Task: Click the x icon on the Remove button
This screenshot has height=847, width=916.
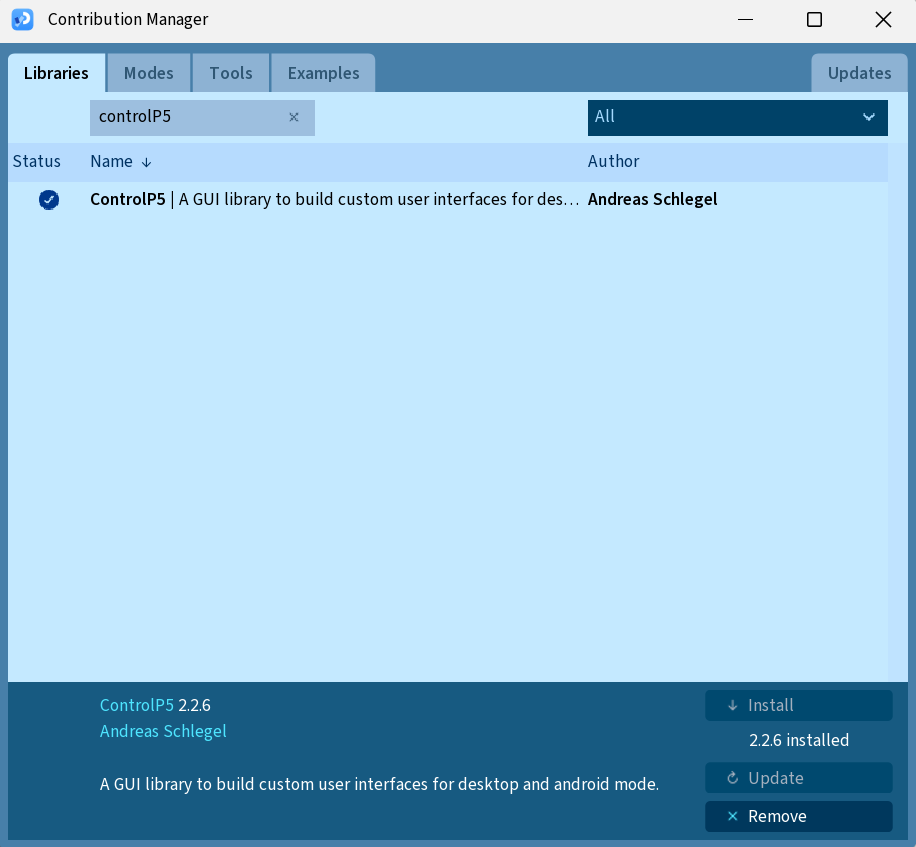Action: pyautogui.click(x=733, y=816)
